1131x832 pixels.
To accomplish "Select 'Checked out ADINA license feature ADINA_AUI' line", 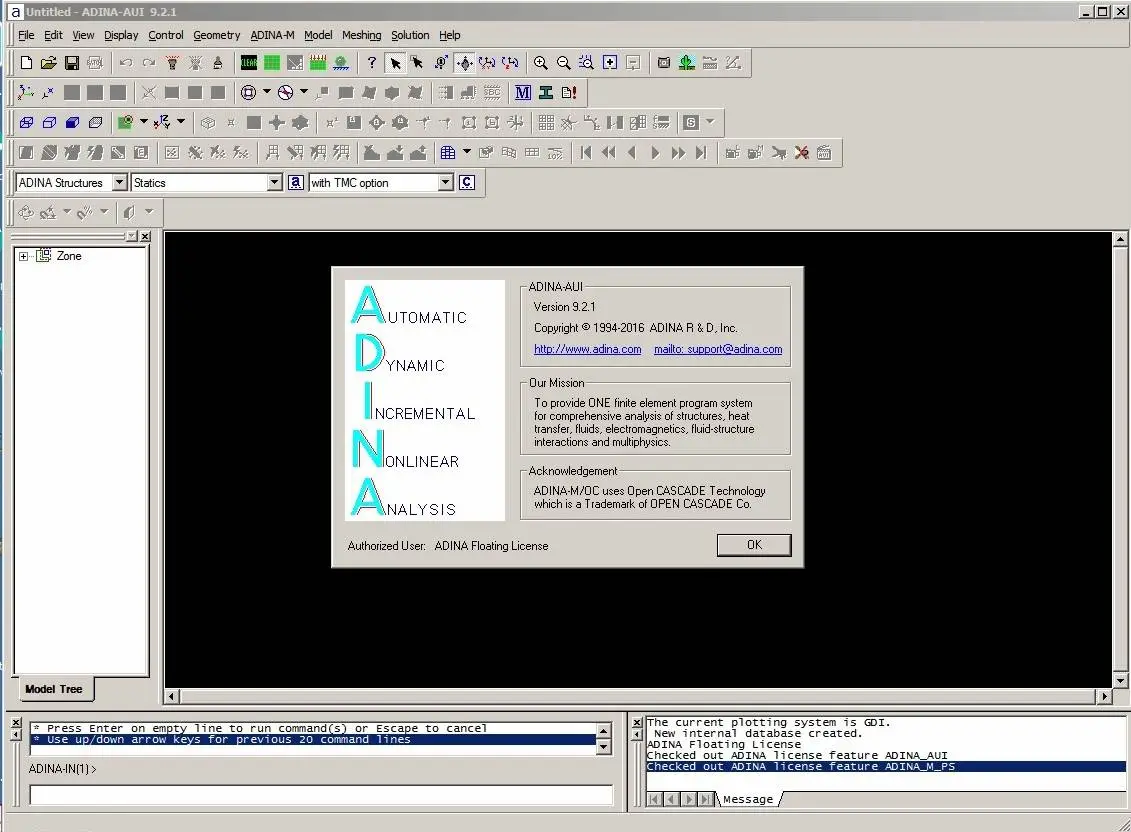I will (x=797, y=756).
